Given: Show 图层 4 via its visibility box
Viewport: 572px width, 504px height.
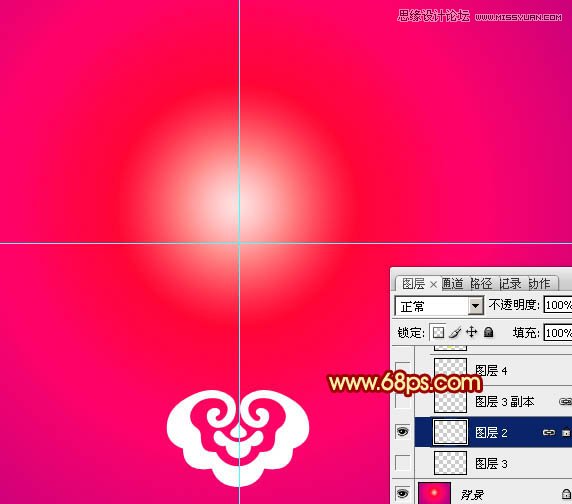Looking at the screenshot, I should 402,370.
